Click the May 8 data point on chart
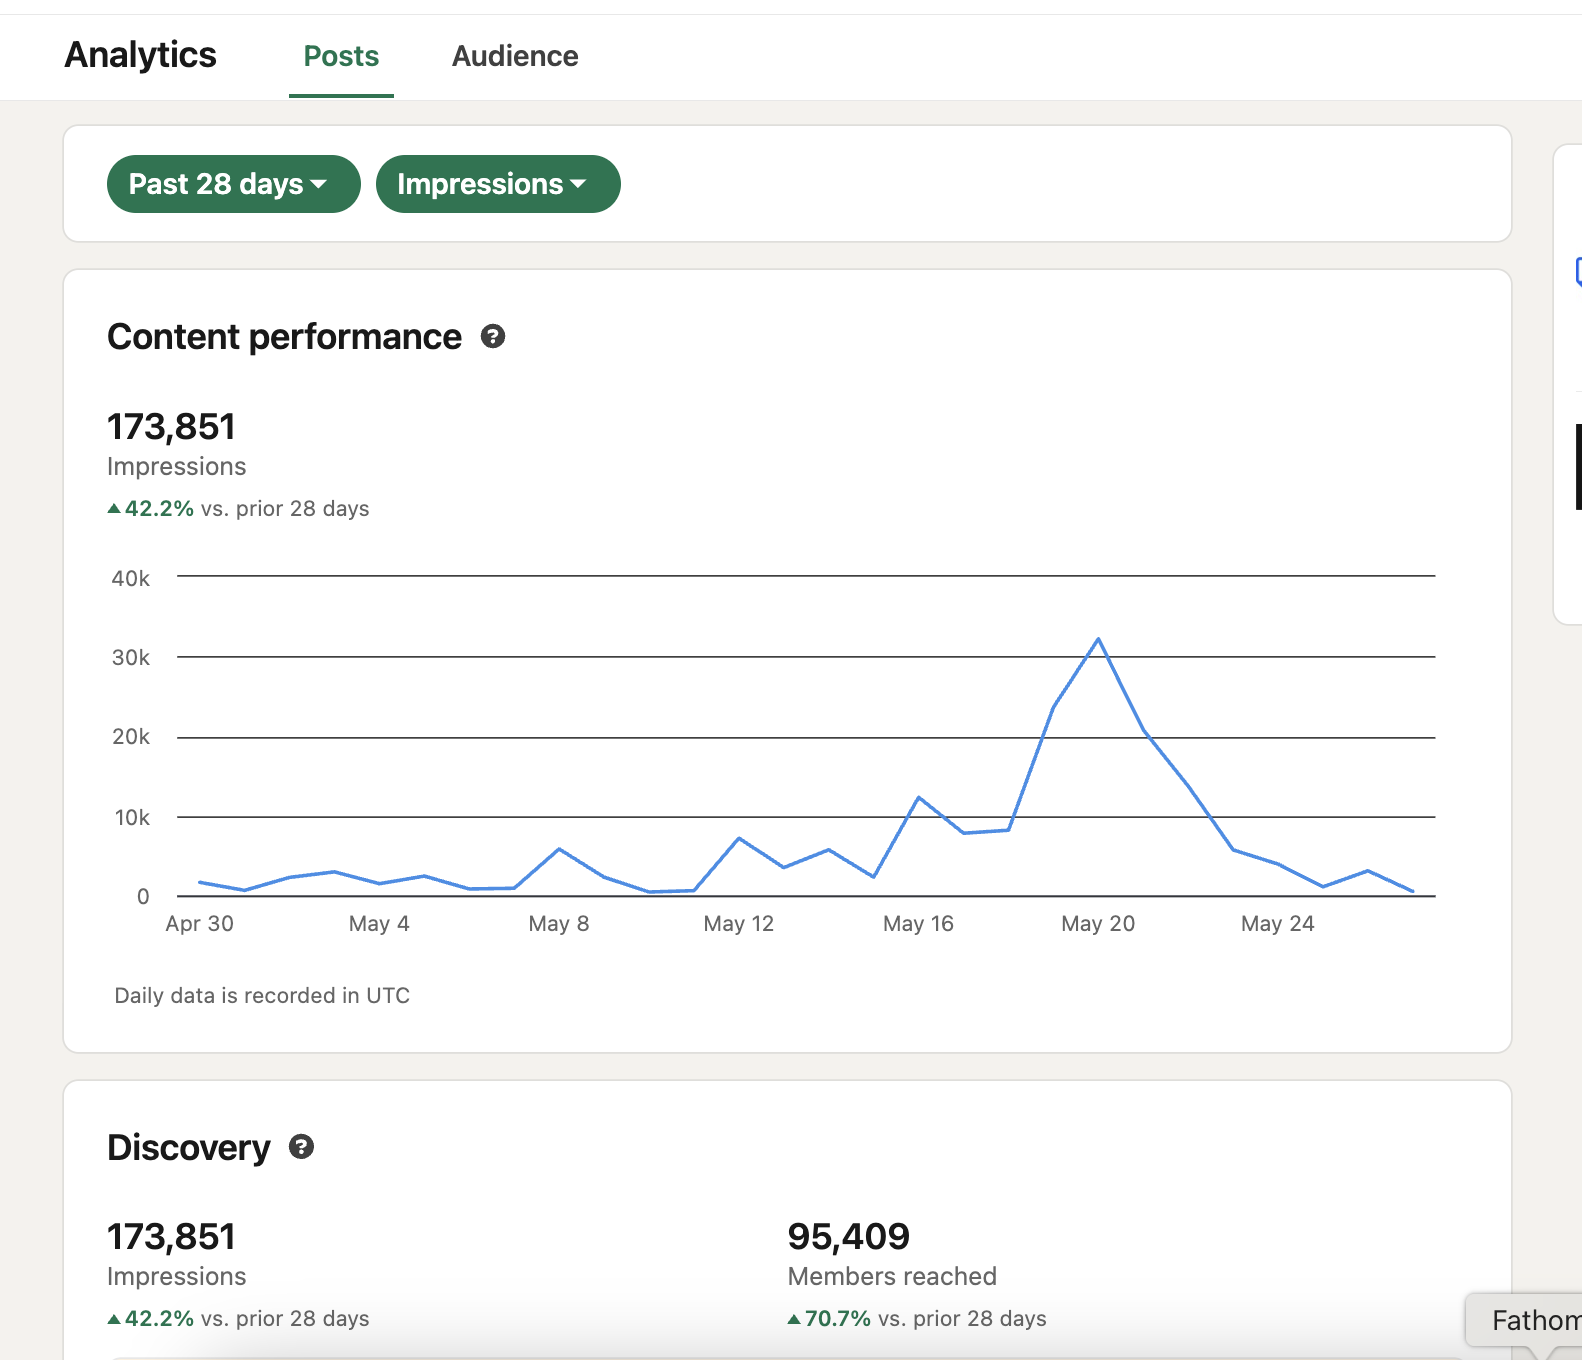This screenshot has width=1582, height=1360. [559, 849]
